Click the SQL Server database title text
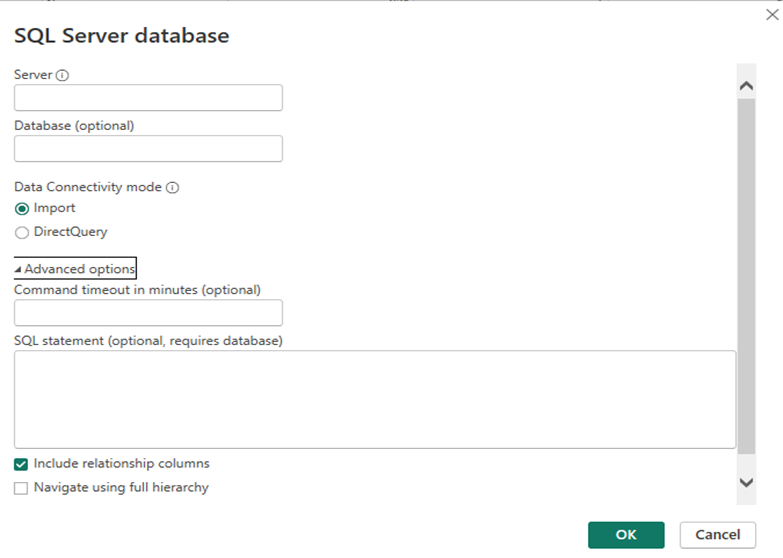Screen dimensions: 783x558 click(x=122, y=36)
